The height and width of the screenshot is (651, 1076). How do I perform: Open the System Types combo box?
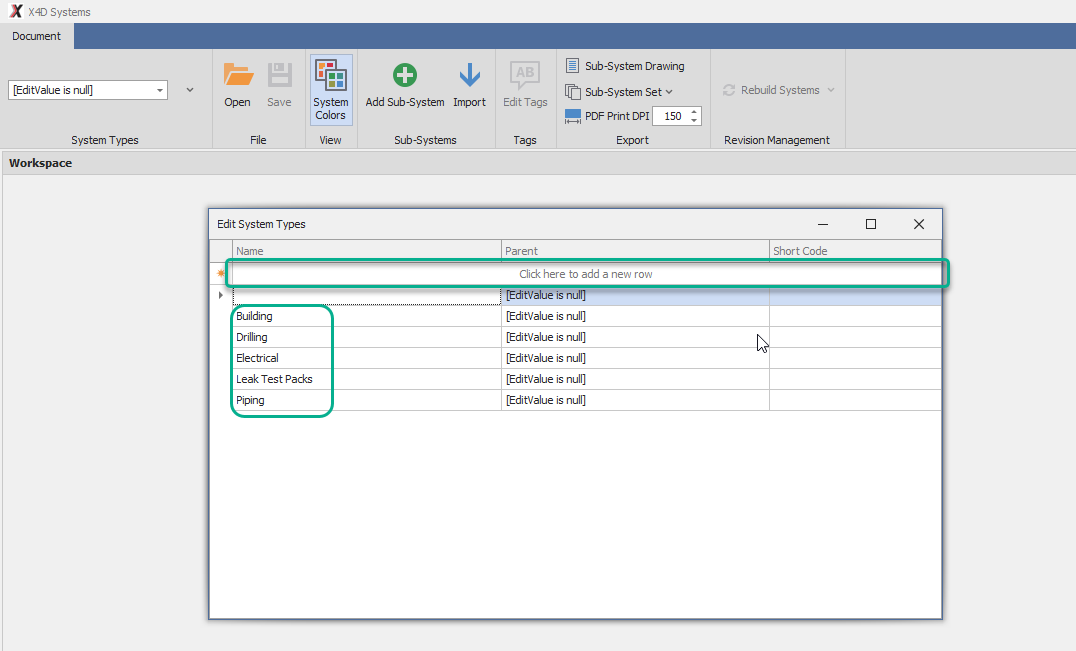pyautogui.click(x=87, y=90)
